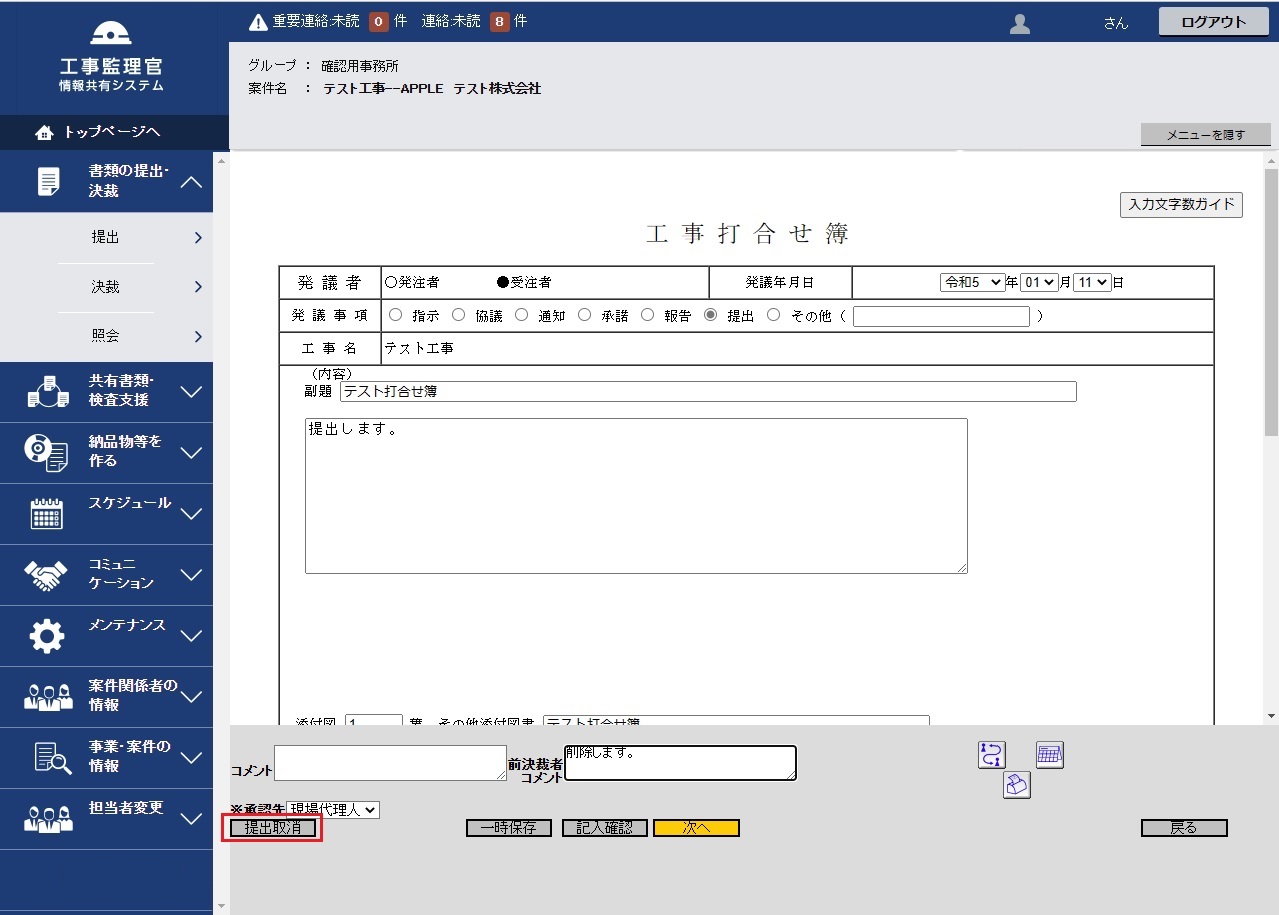The width and height of the screenshot is (1279, 915).
Task: Expand the 納品物等を作る chevron
Action: (x=191, y=453)
